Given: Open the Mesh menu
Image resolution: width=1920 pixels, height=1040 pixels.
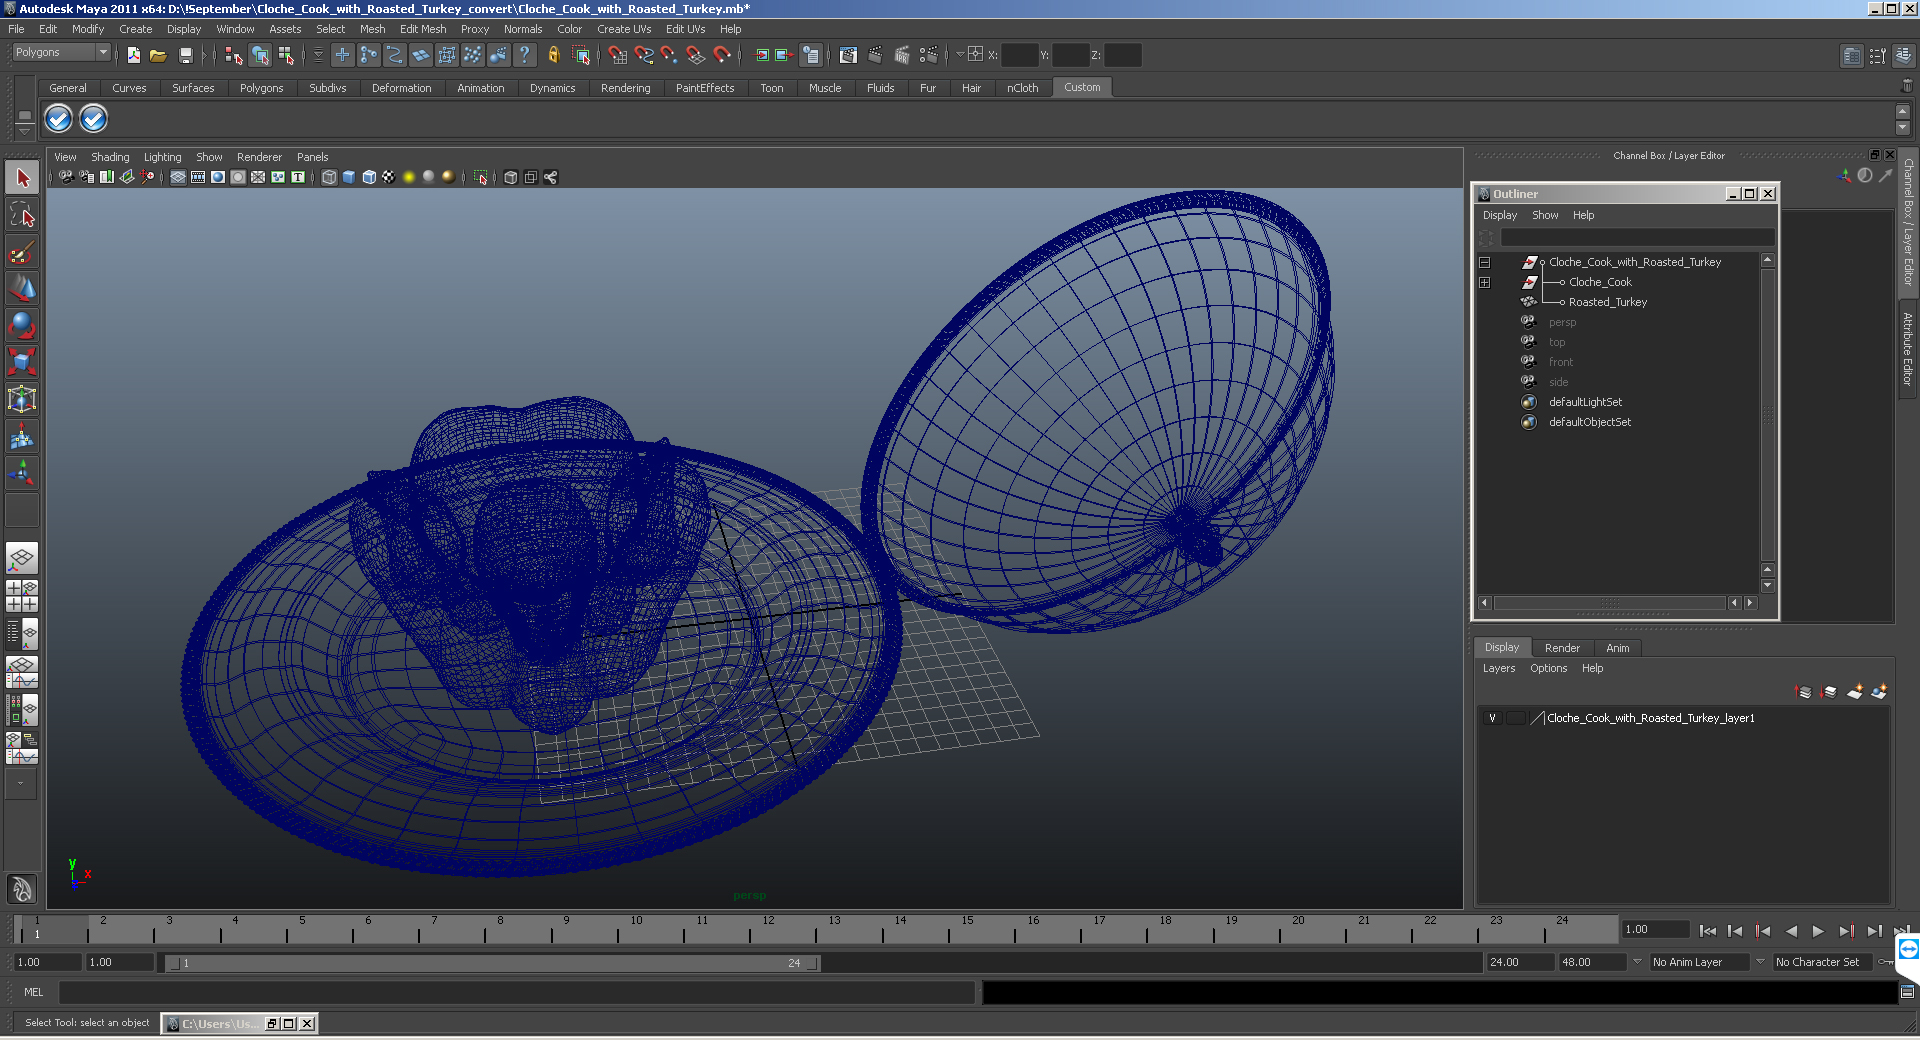Looking at the screenshot, I should click(x=372, y=29).
